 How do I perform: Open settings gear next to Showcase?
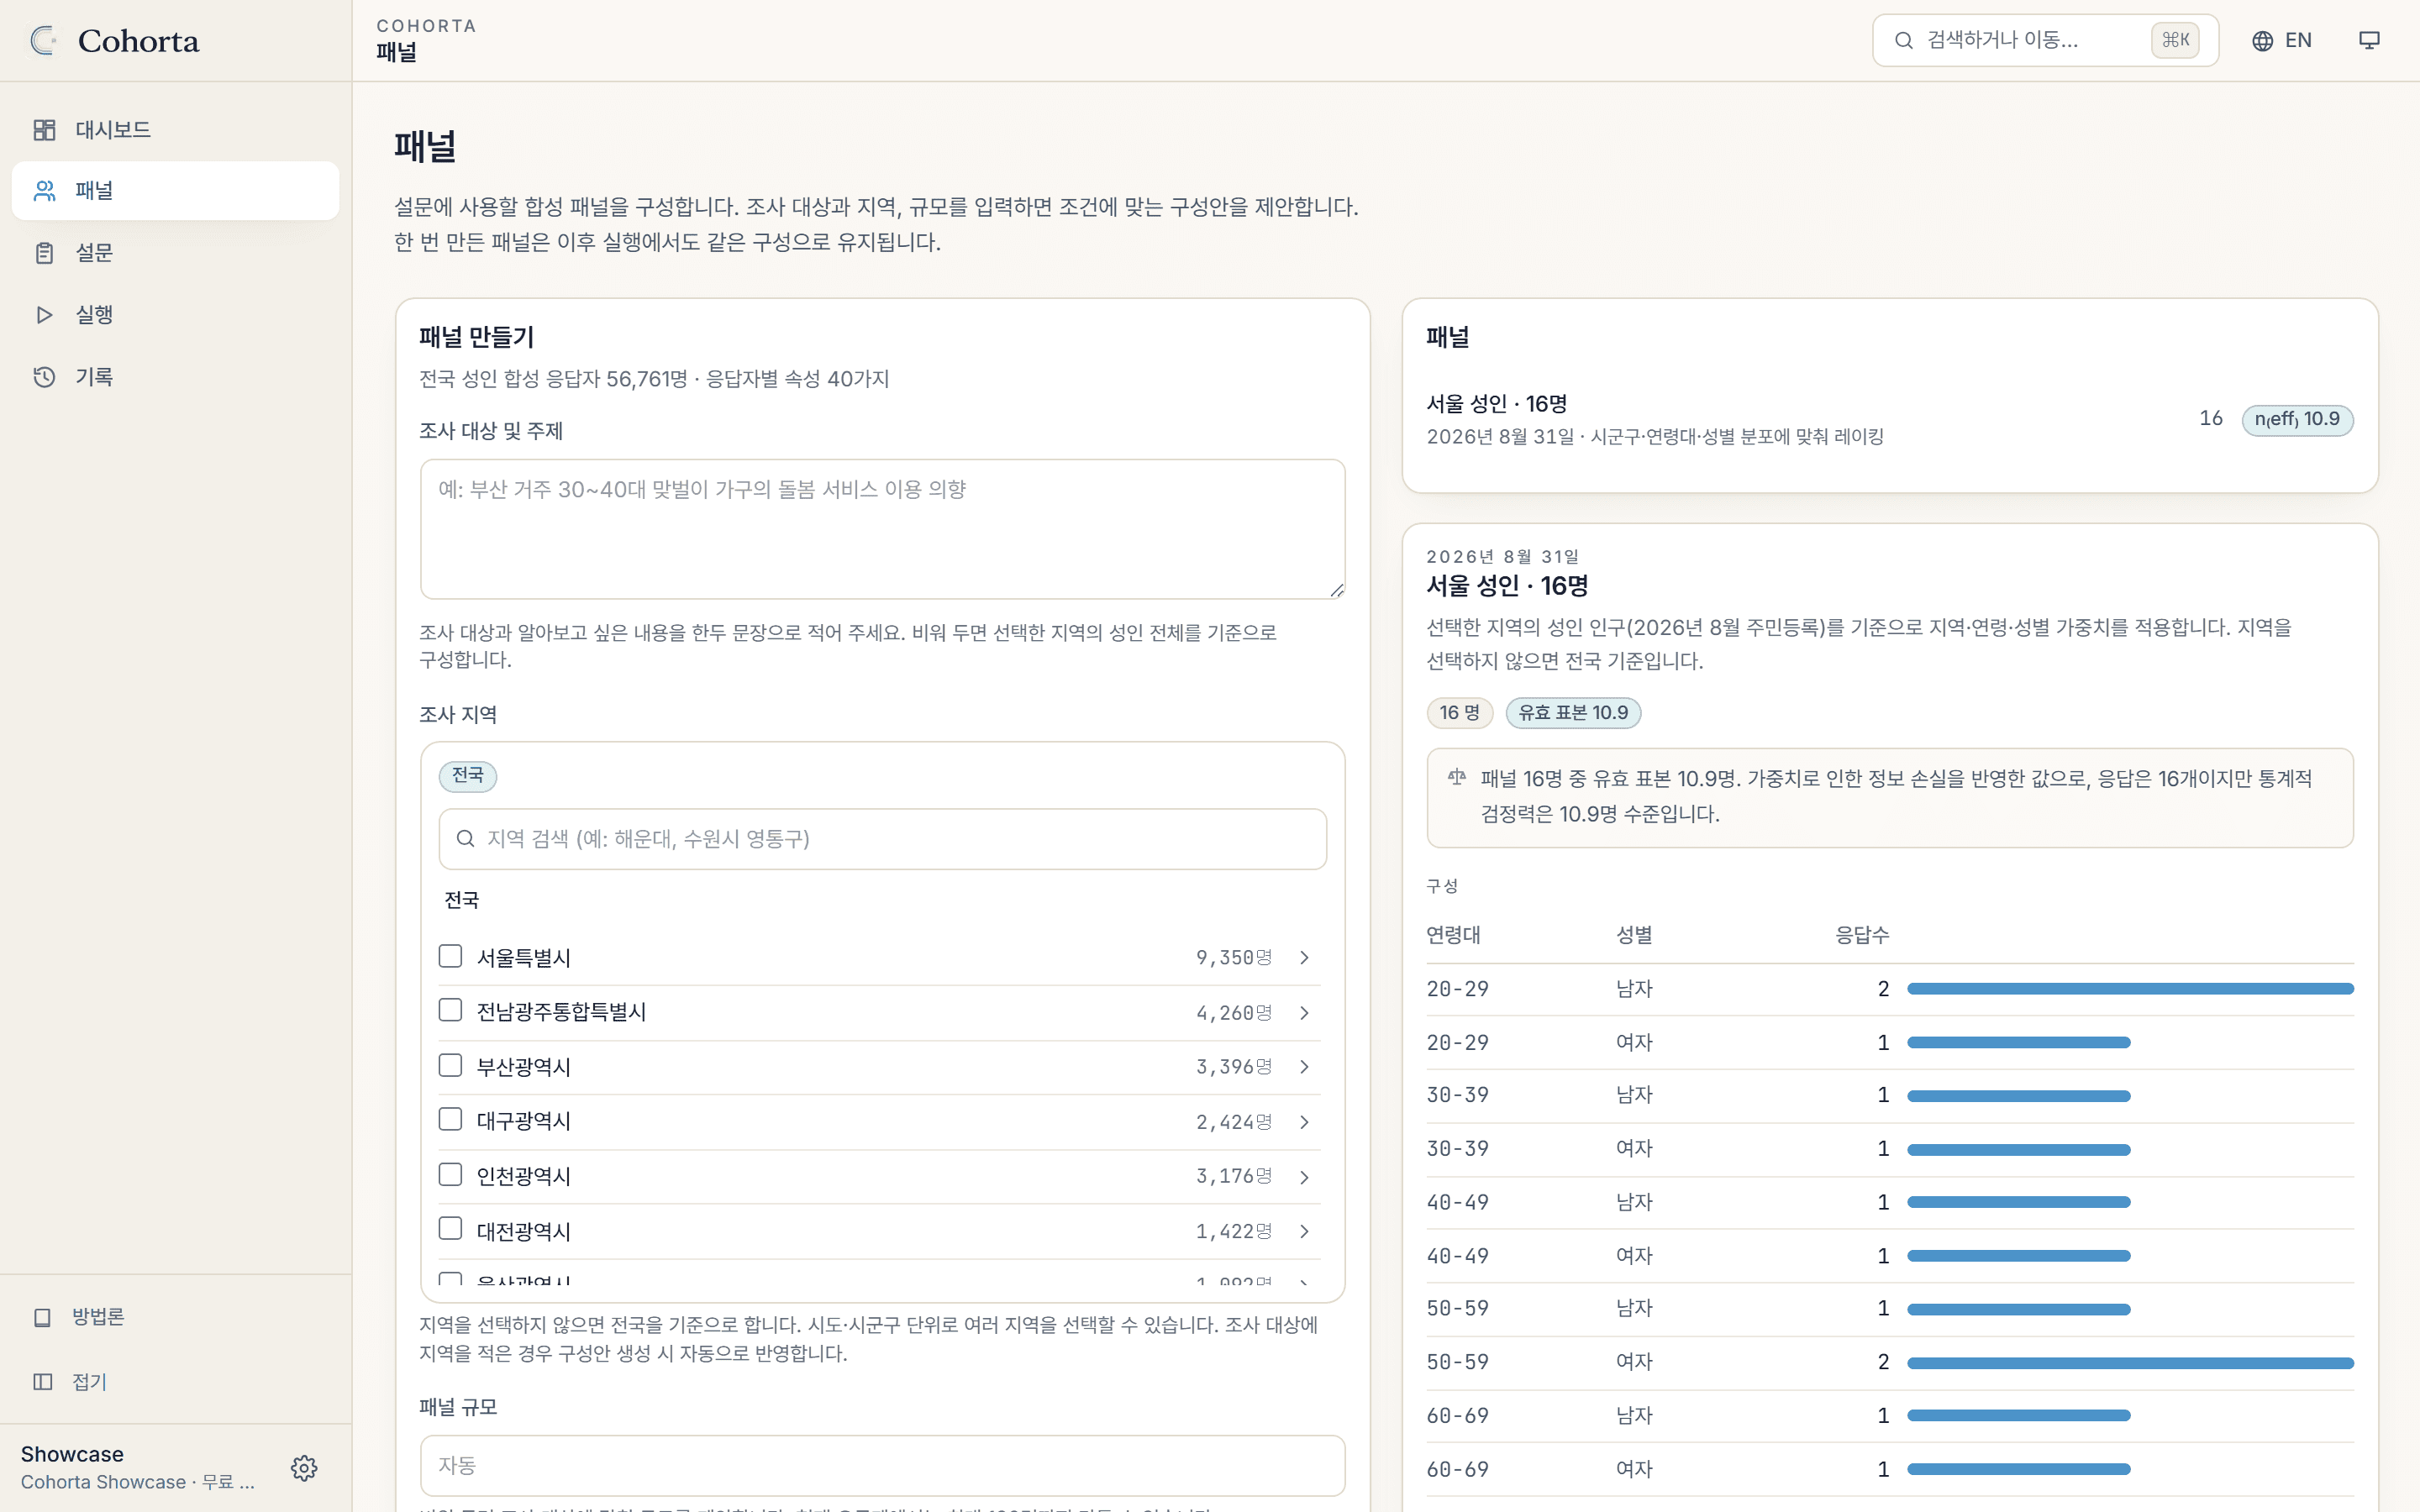point(304,1467)
